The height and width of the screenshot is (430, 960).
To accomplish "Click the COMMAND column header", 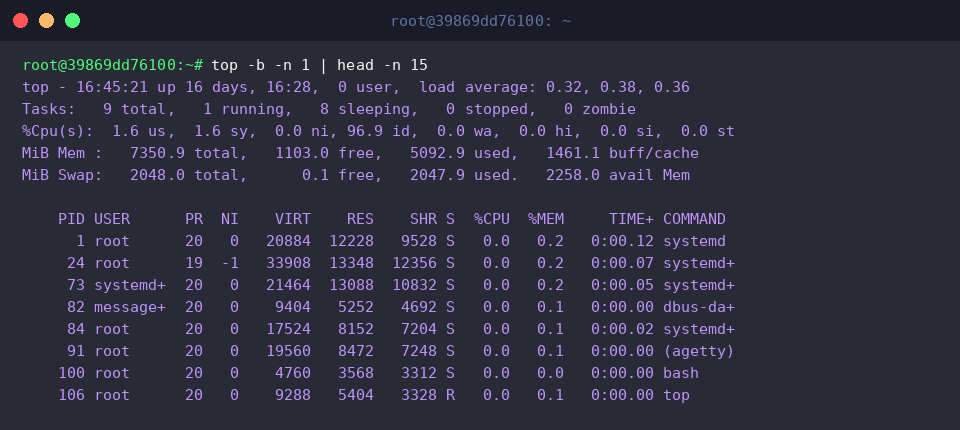I will [x=694, y=219].
